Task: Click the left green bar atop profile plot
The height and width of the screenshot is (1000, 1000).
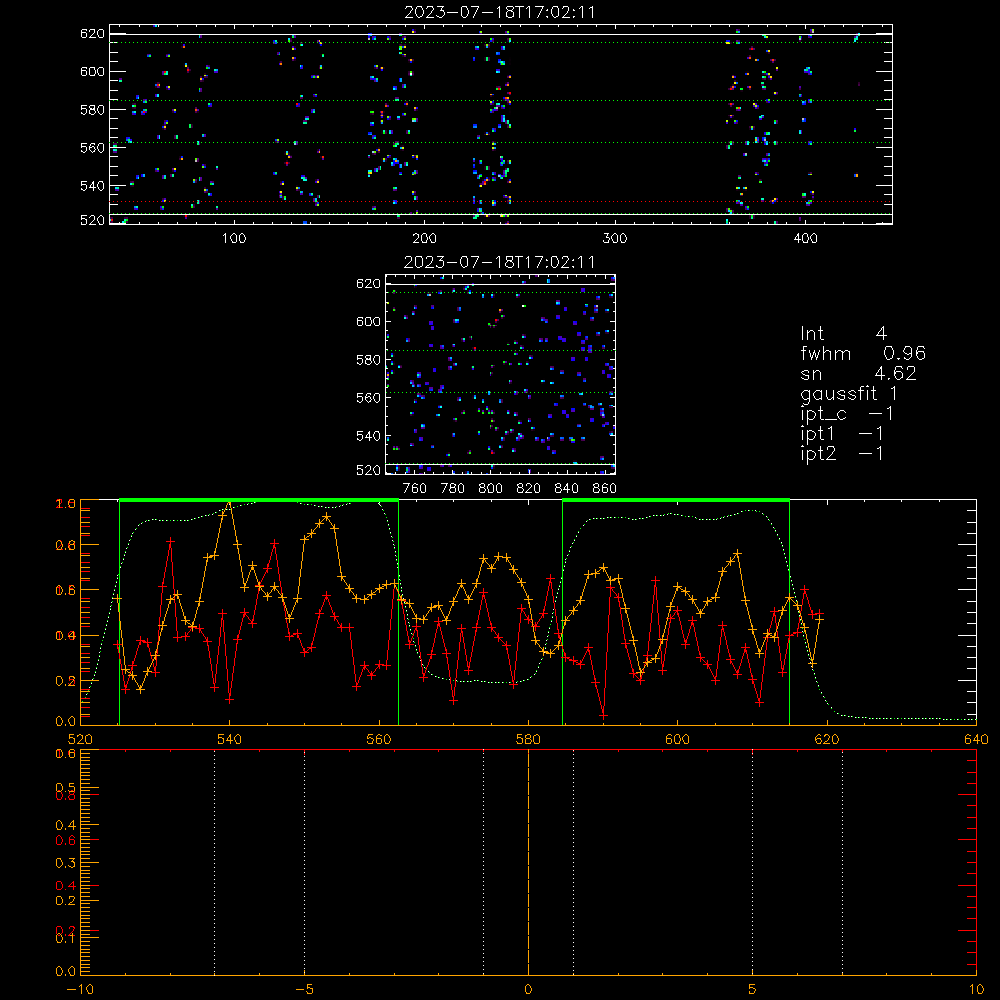Action: (x=259, y=500)
